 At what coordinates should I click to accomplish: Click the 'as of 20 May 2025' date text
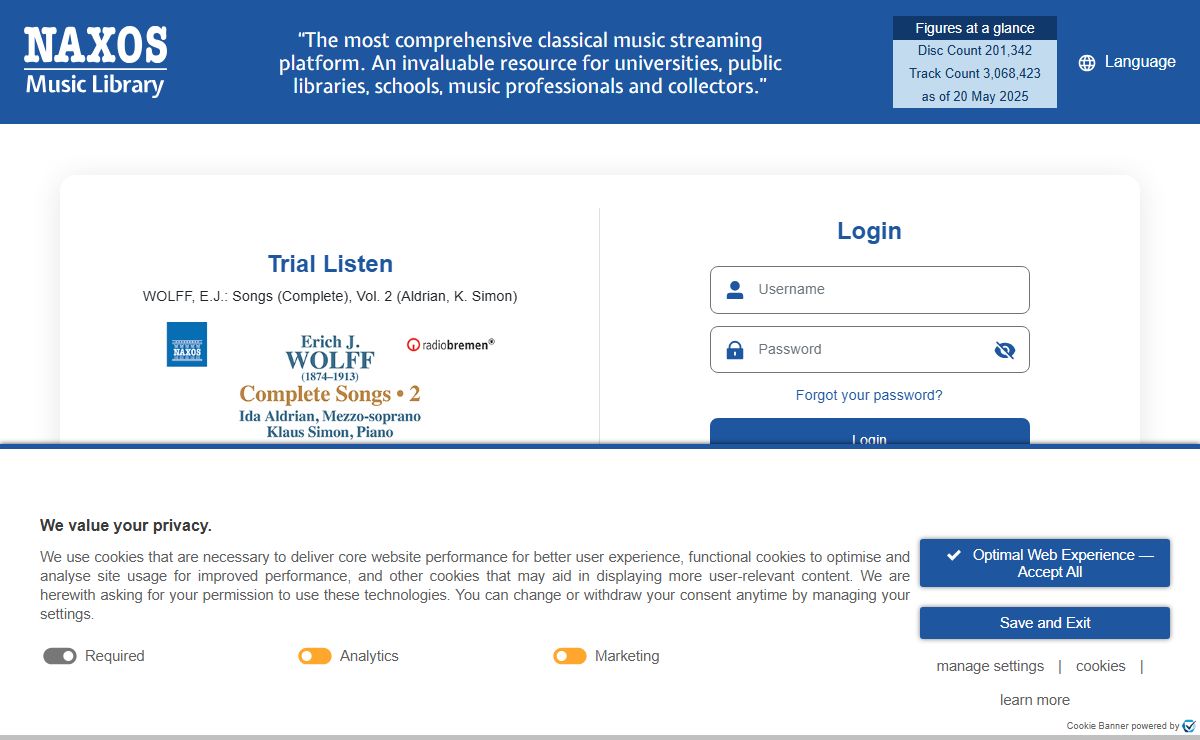pos(975,97)
